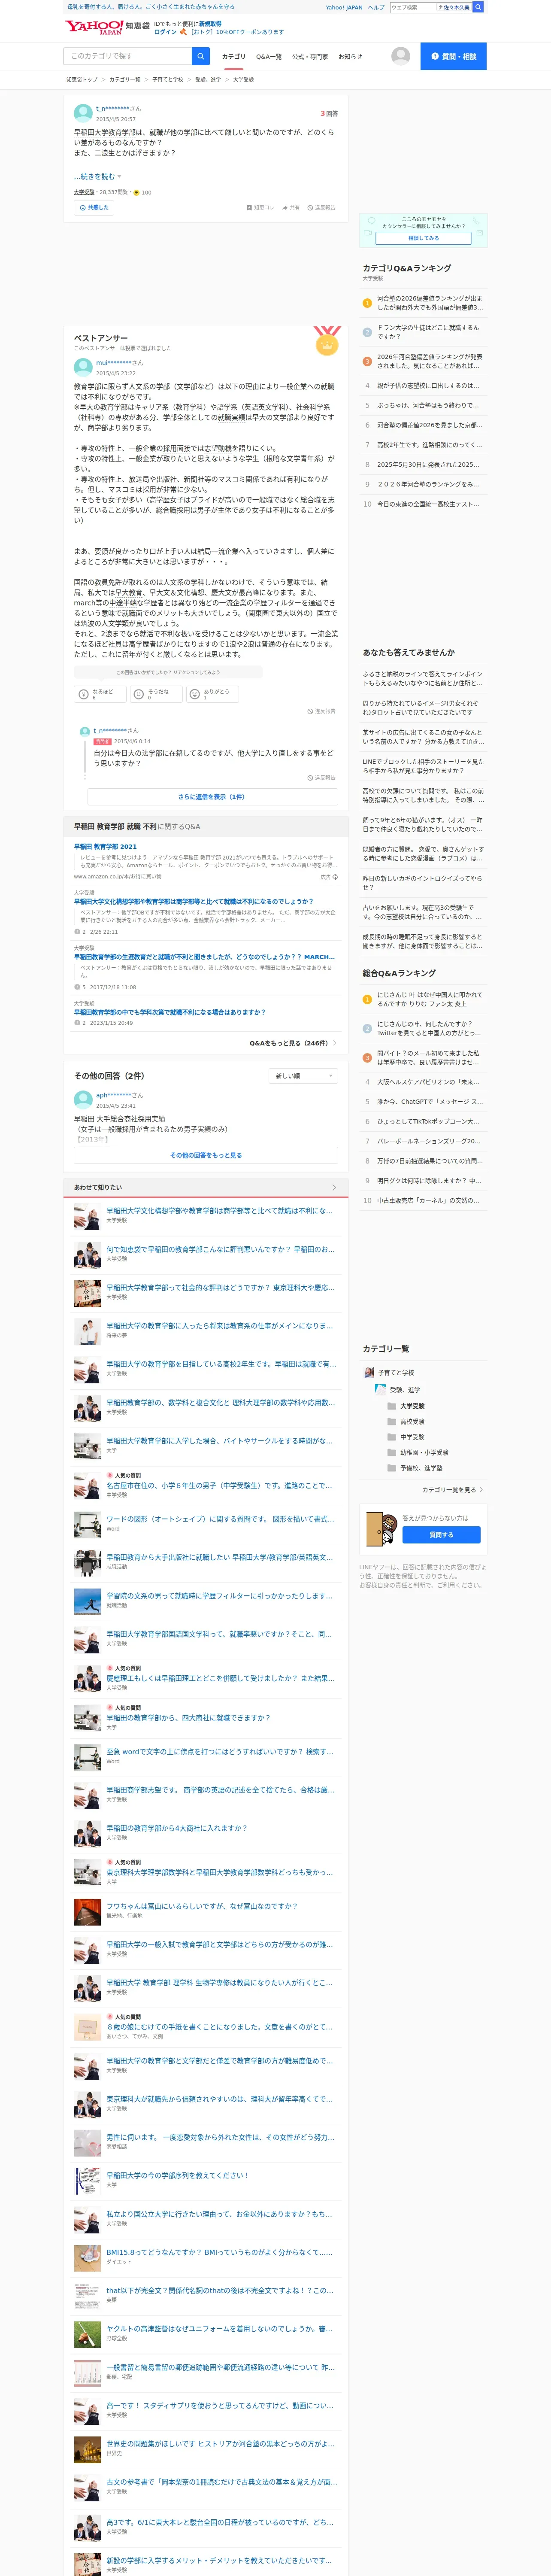Viewport: 551px width, 2576px height.
Task: Click mui answerer avatar in best answer
Action: (x=83, y=367)
